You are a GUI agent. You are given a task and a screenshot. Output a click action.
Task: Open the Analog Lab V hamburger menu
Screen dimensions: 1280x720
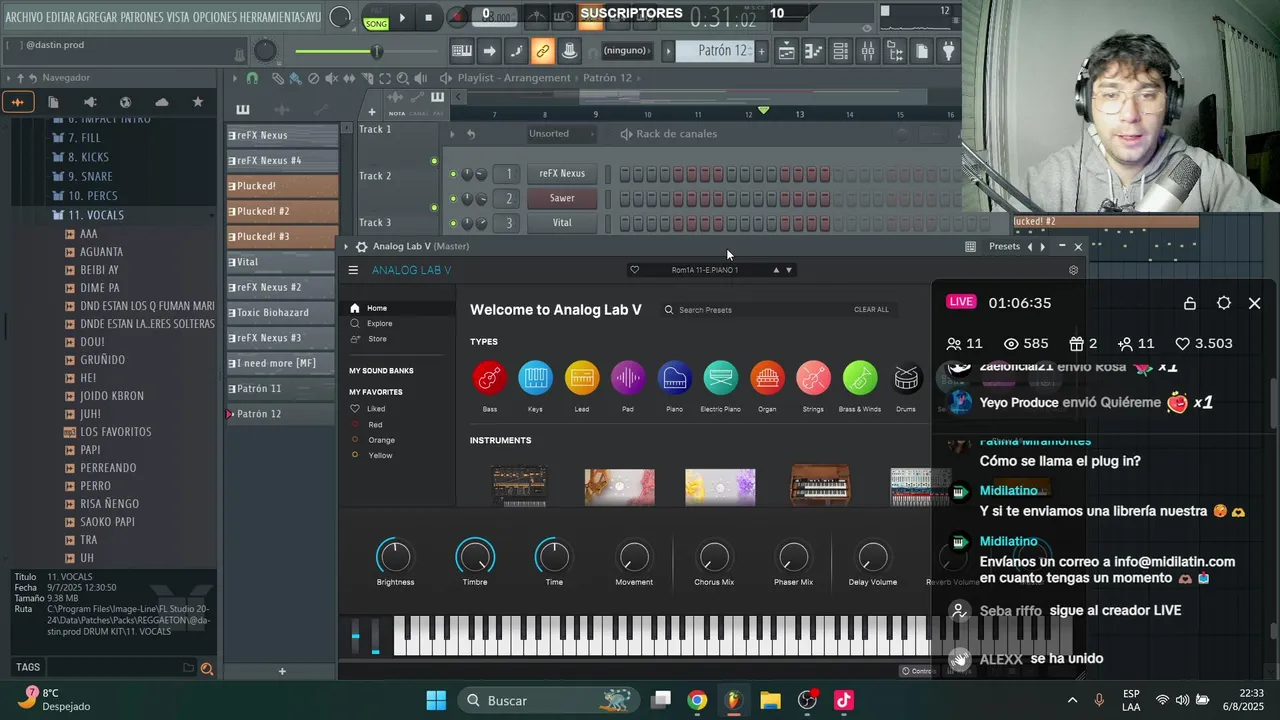tap(353, 270)
